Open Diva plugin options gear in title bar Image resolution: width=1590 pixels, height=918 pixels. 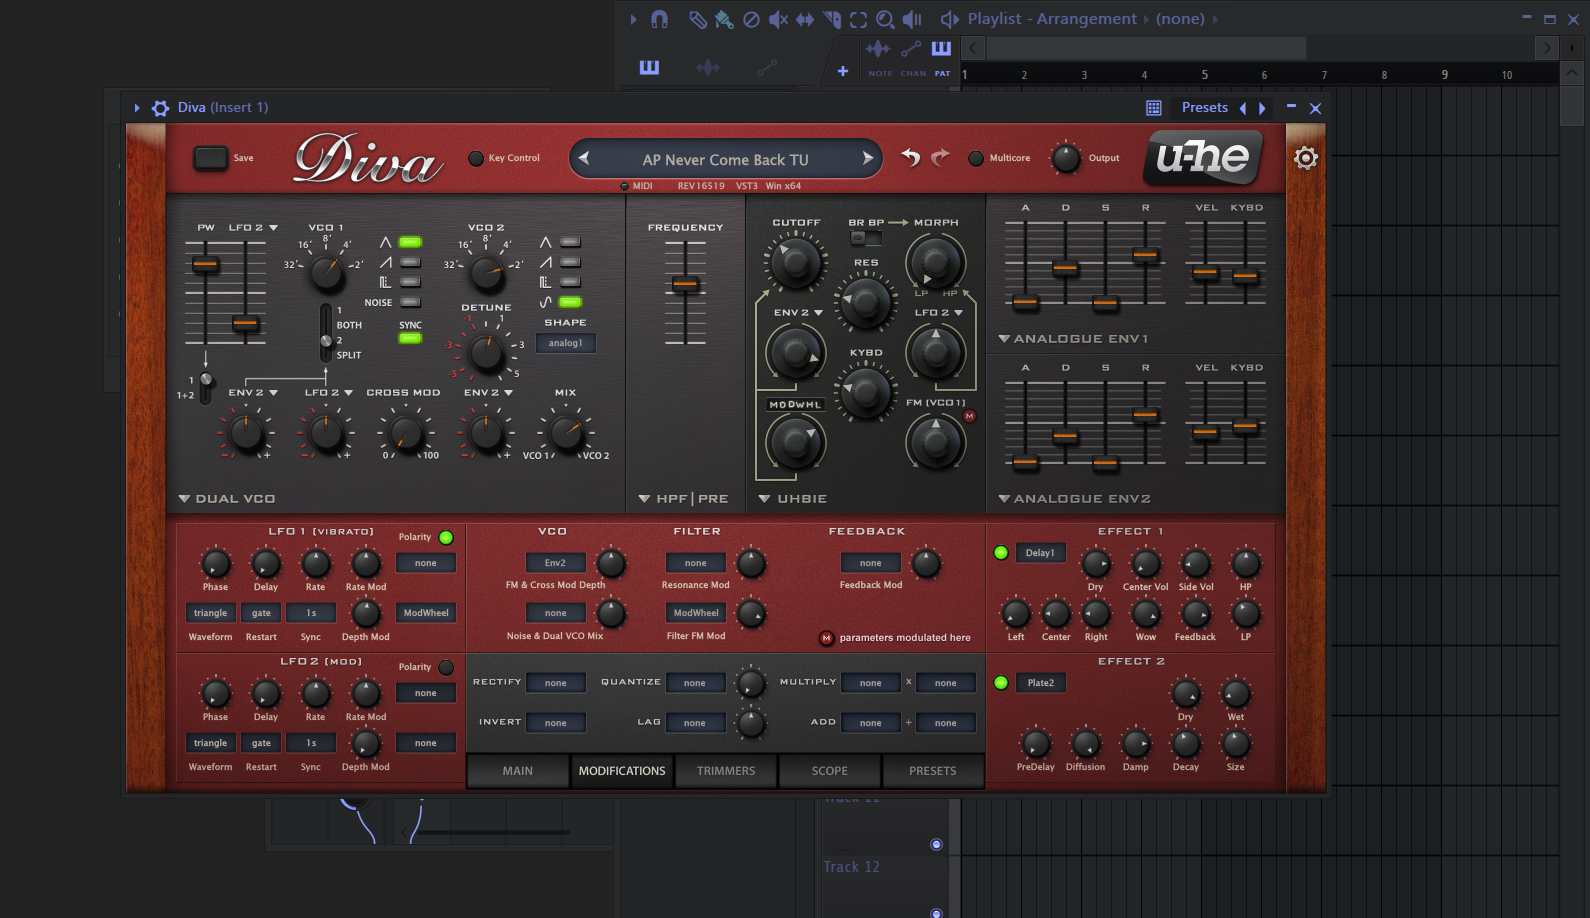(x=160, y=108)
